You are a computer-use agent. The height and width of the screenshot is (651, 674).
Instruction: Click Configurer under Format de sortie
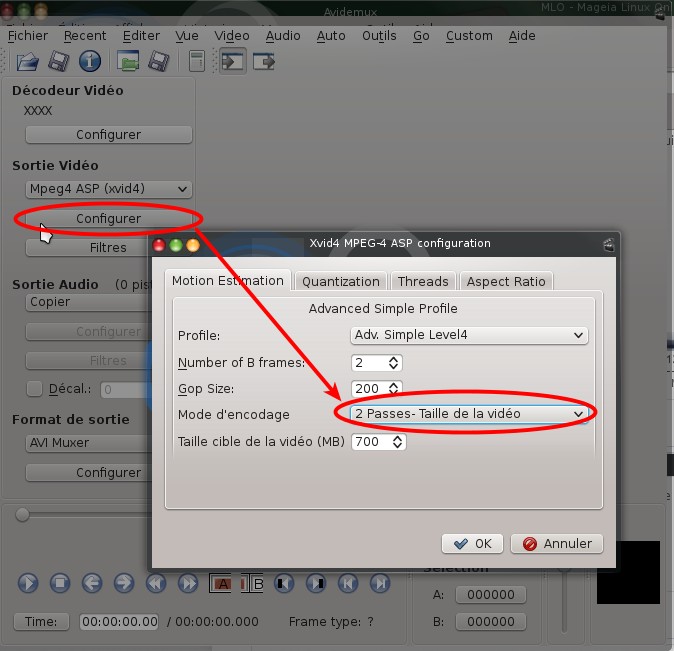(88, 473)
